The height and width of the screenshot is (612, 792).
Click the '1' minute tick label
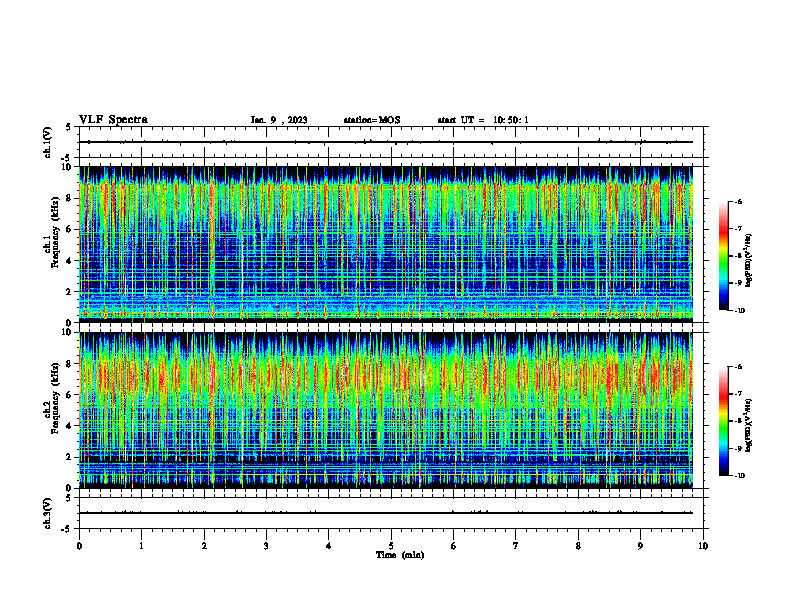click(141, 546)
